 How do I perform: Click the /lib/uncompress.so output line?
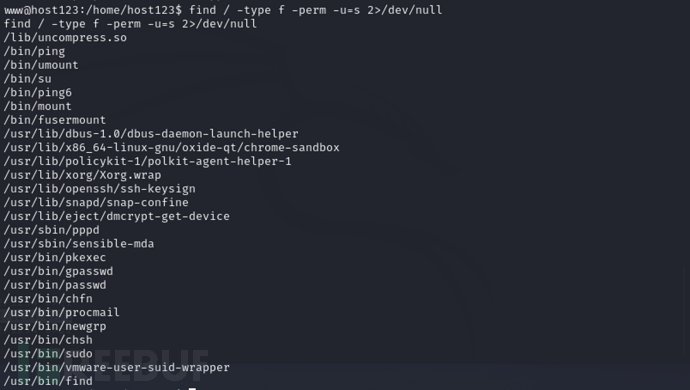pos(65,38)
